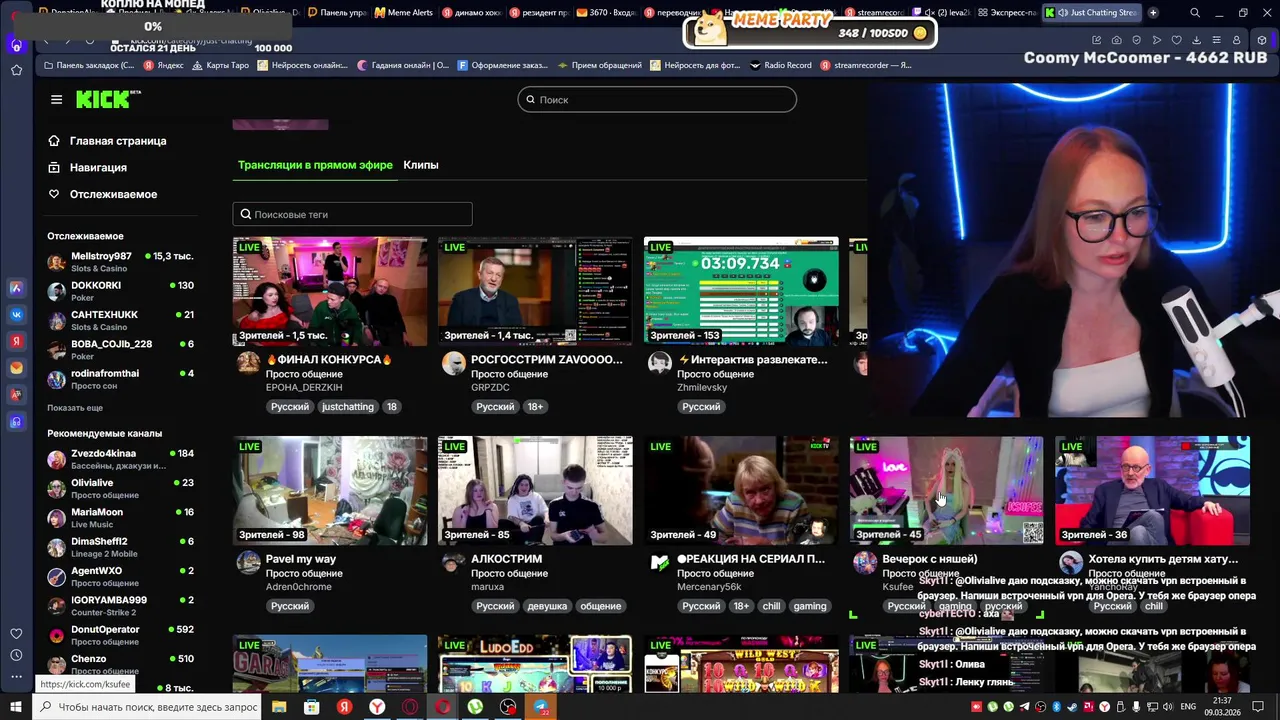Open heart favorites icon in Opera sidebar
The width and height of the screenshot is (1280, 720).
pos(16,633)
